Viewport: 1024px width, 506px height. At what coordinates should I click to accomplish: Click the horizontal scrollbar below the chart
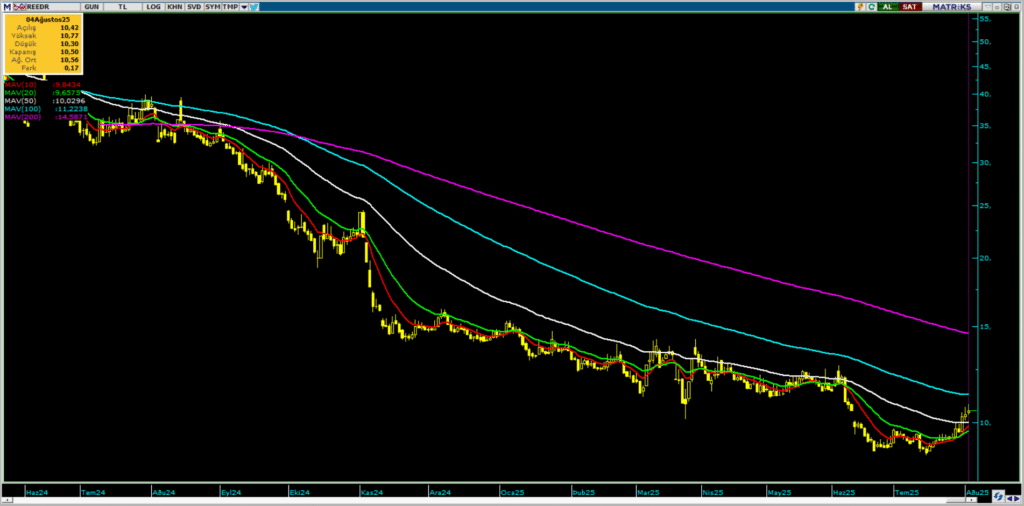(500, 501)
